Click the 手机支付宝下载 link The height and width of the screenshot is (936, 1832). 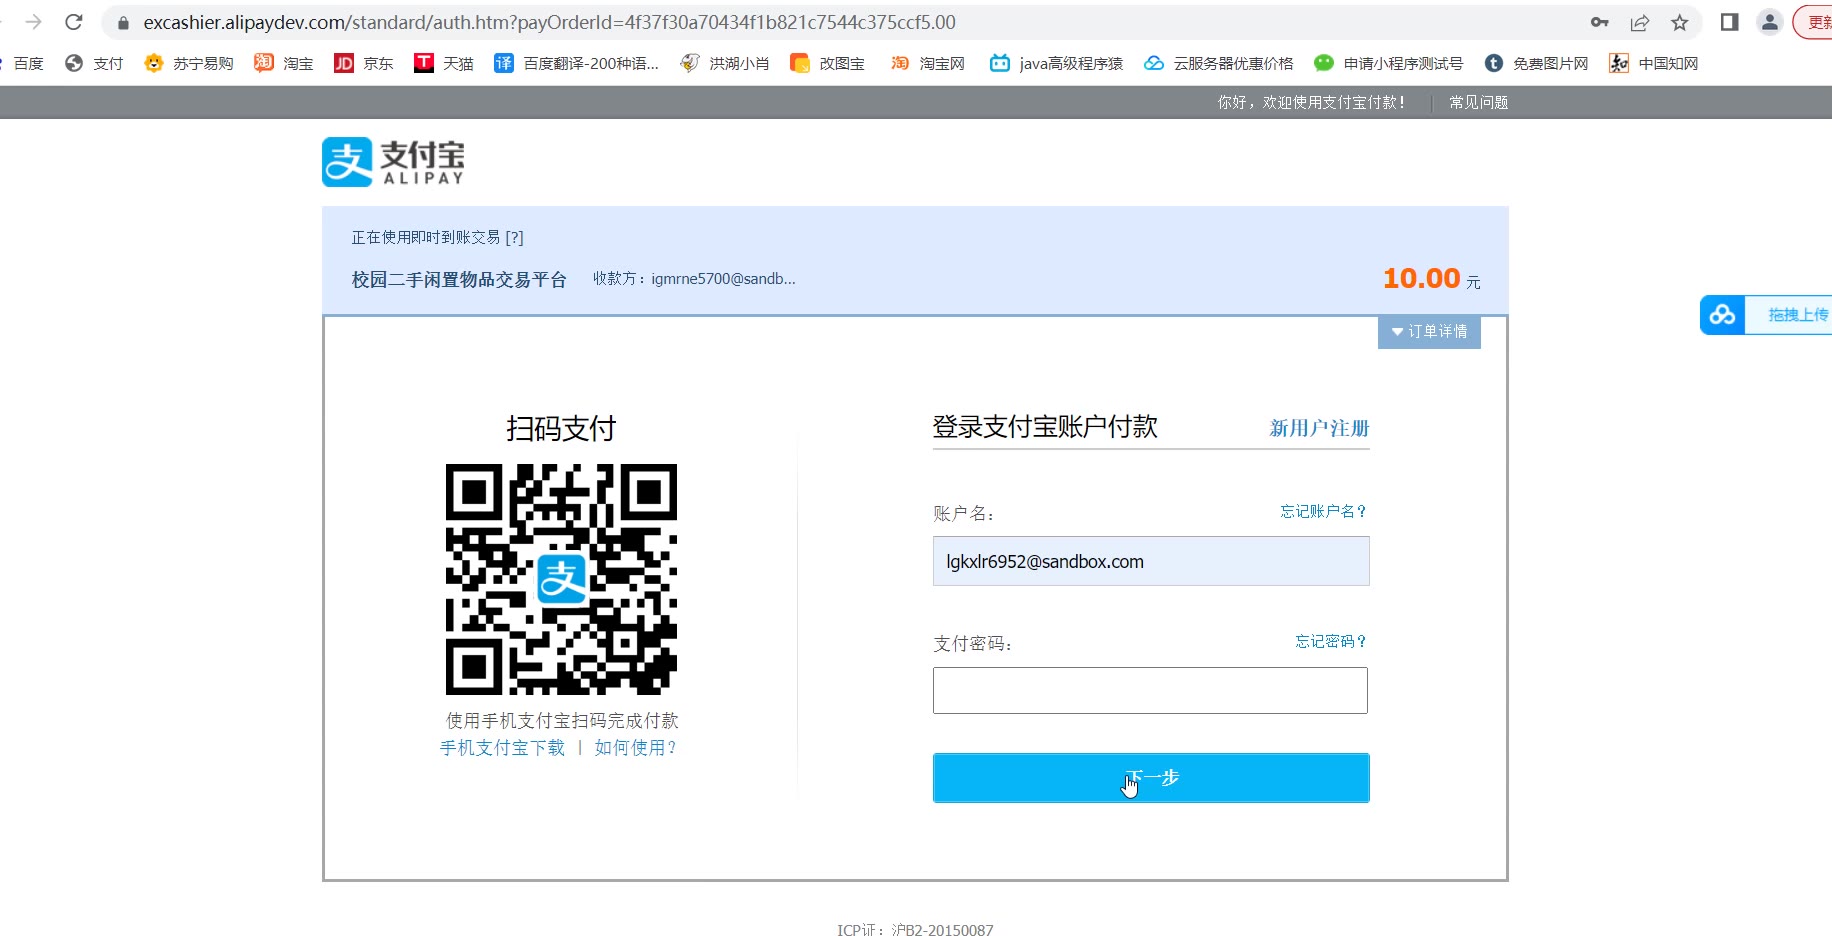pyautogui.click(x=502, y=748)
